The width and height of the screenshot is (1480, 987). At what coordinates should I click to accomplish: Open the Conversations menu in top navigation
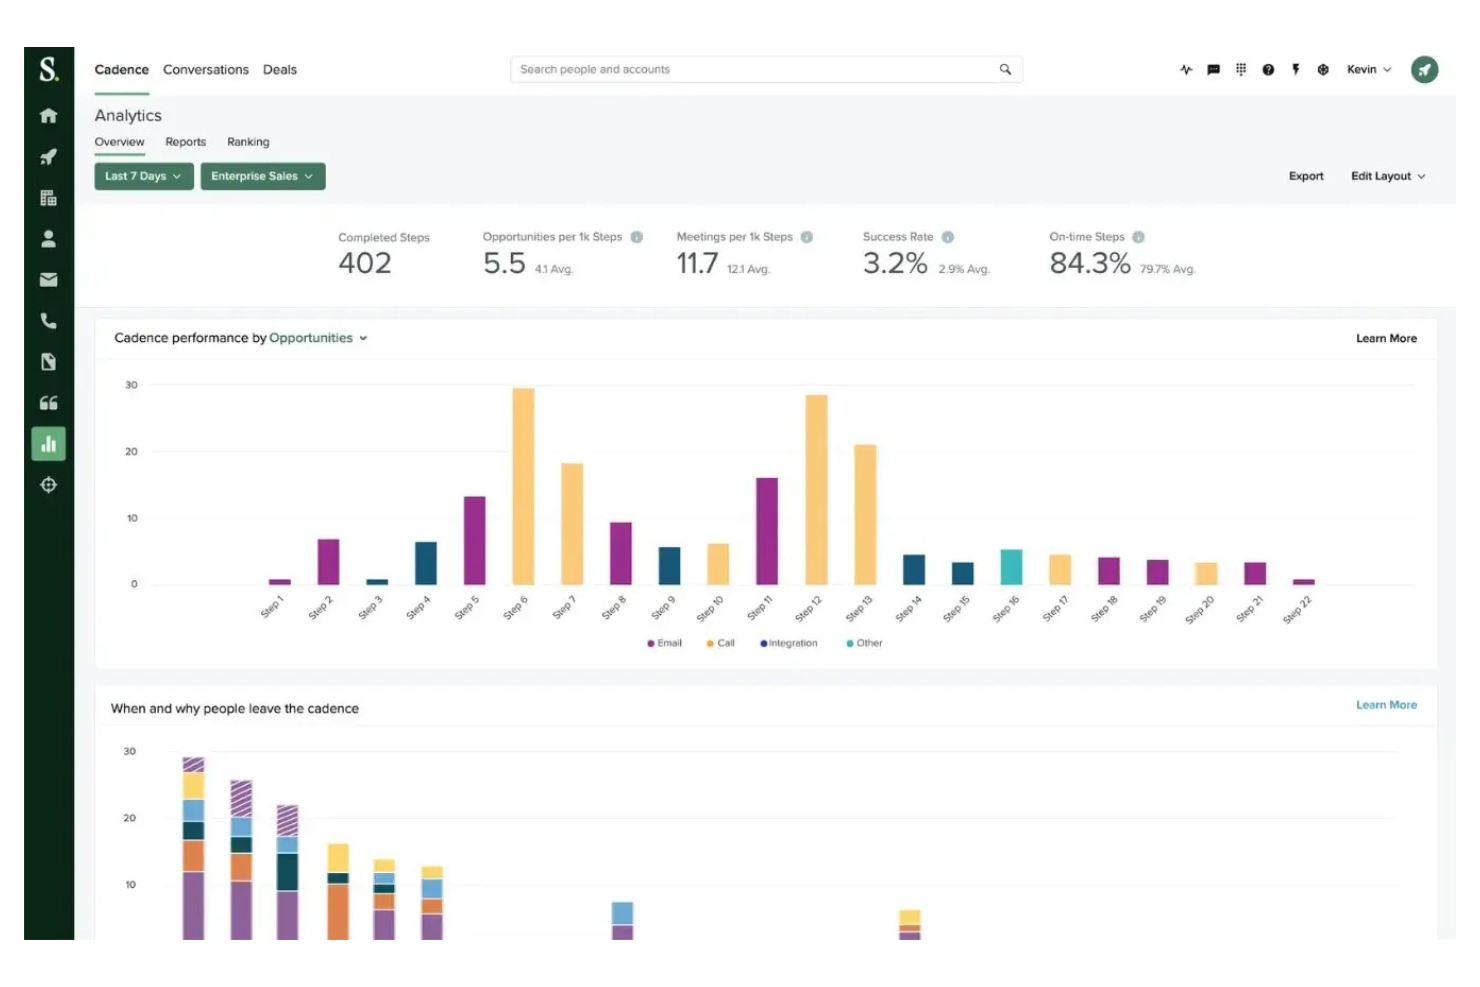[x=206, y=69]
